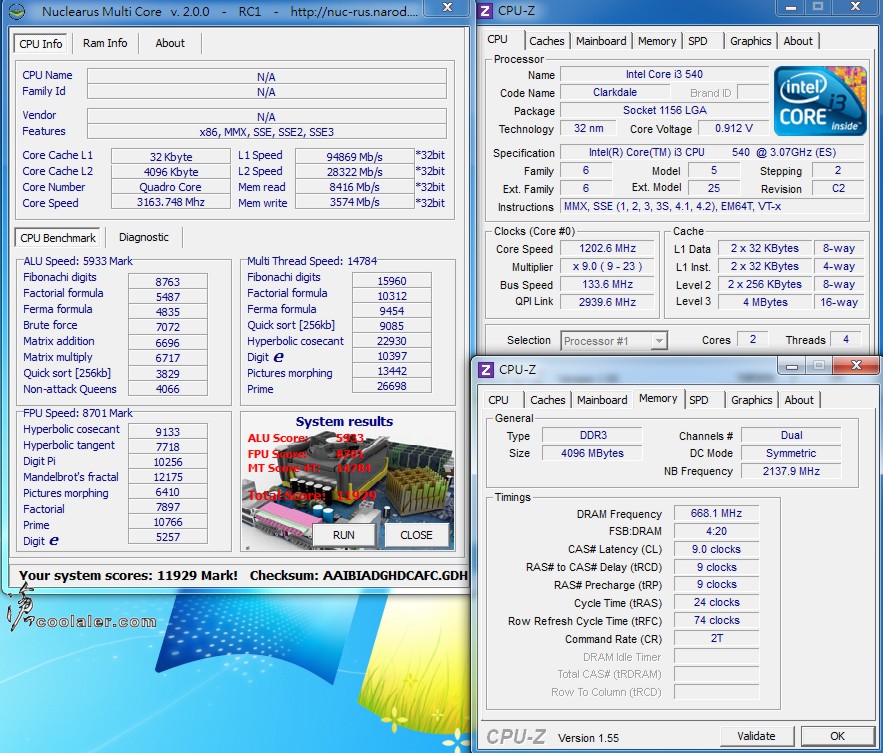Click the CLOSE button in Nuclearus System results
883x753 pixels.
[416, 535]
